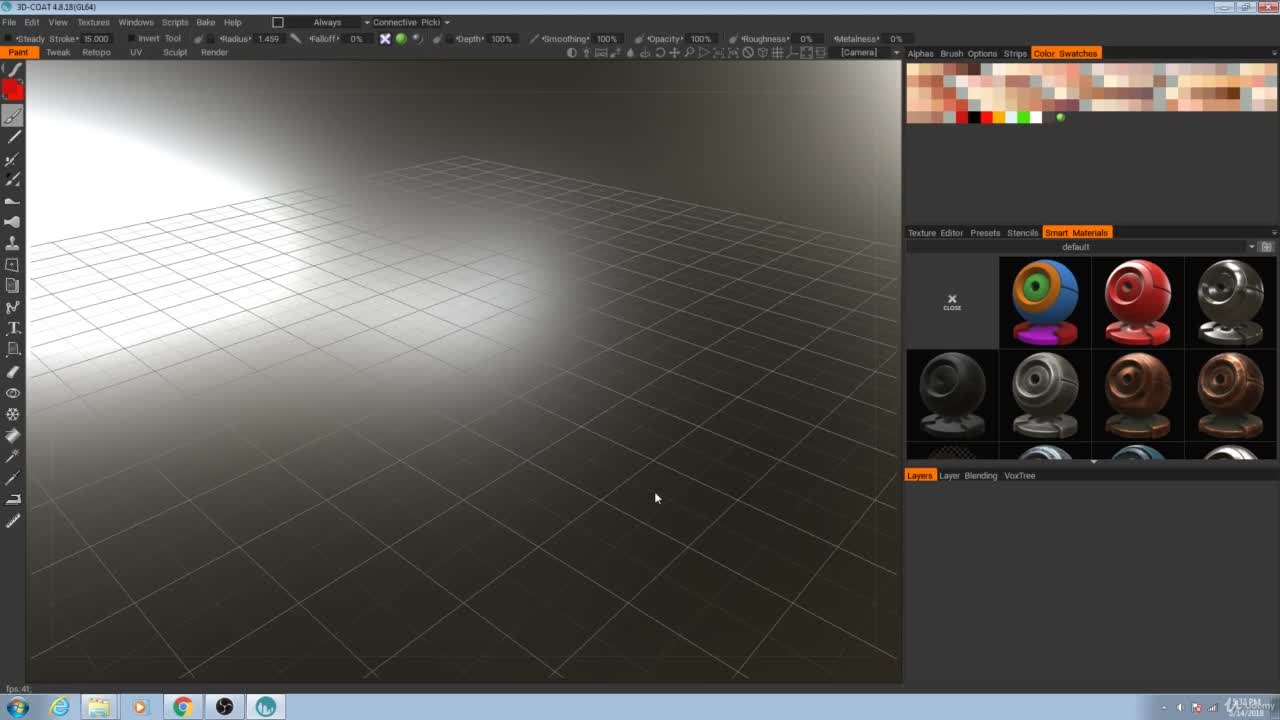The height and width of the screenshot is (720, 1280).
Task: Click the prohibited circle viewport icon
Action: point(748,53)
